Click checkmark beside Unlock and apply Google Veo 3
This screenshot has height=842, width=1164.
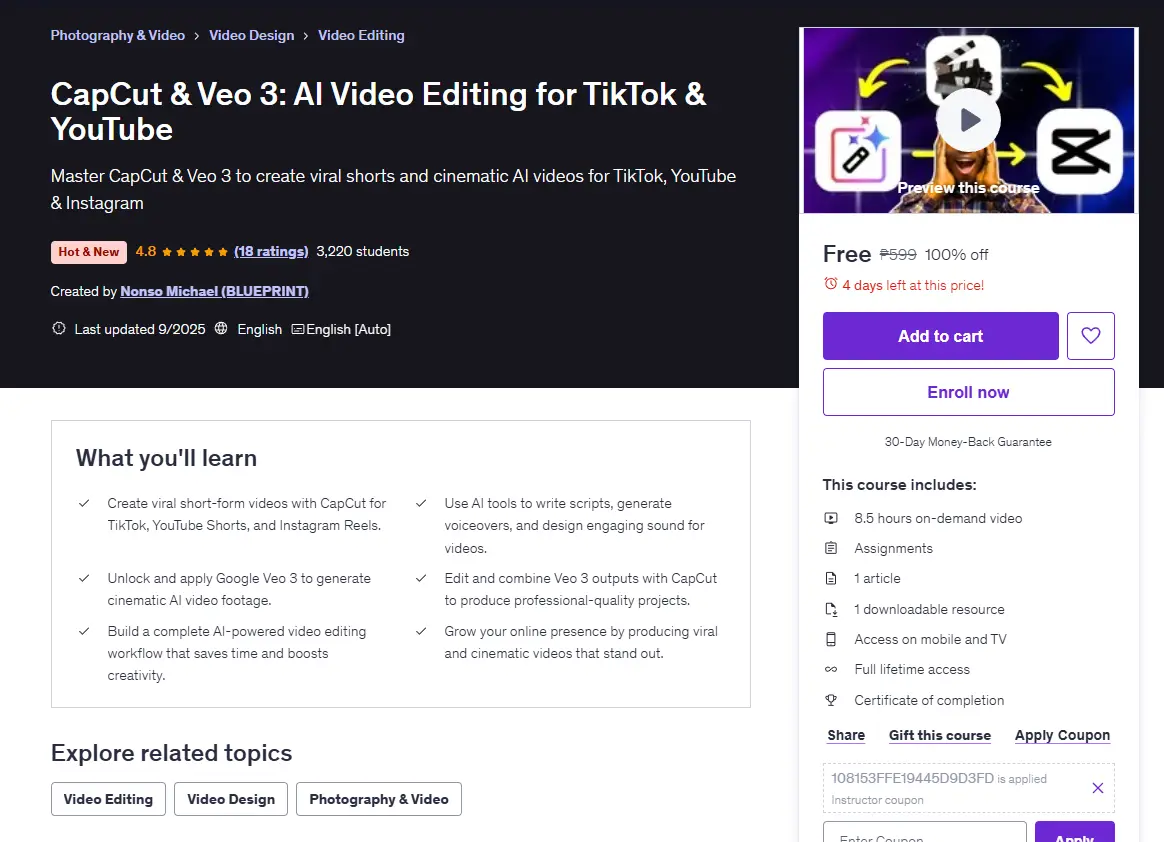[x=84, y=578]
